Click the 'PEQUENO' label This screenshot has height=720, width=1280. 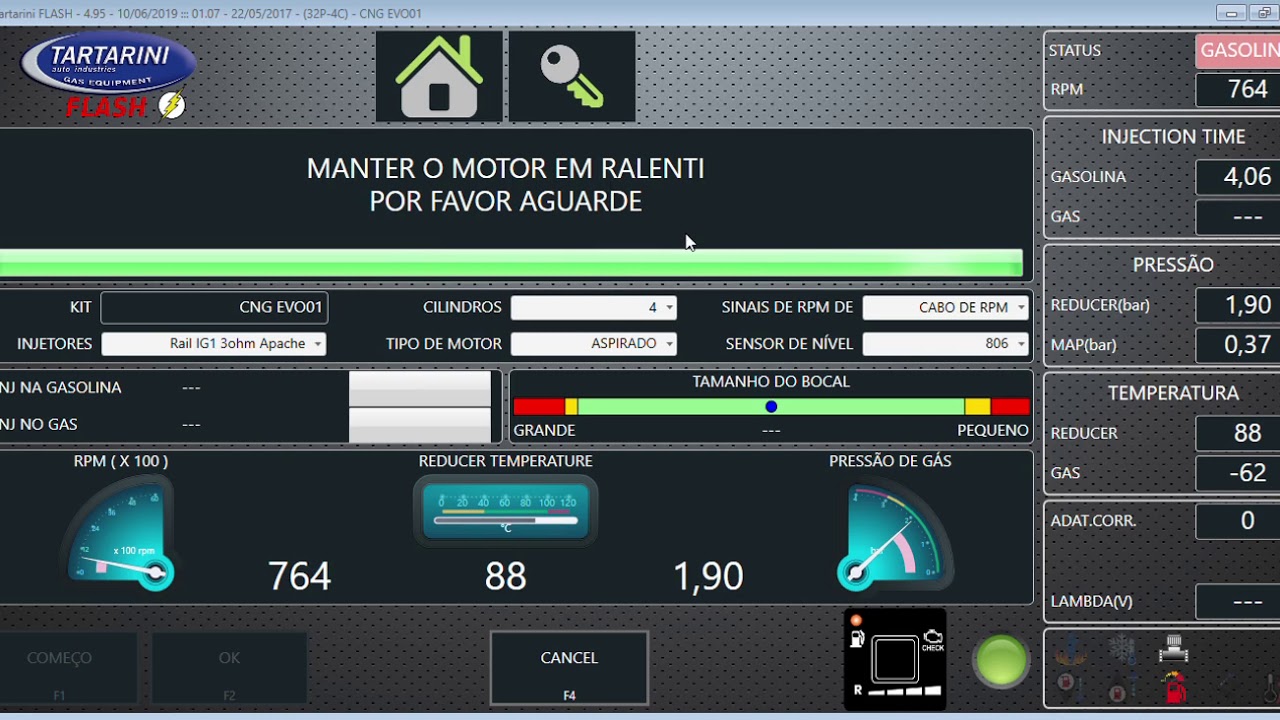(x=993, y=431)
